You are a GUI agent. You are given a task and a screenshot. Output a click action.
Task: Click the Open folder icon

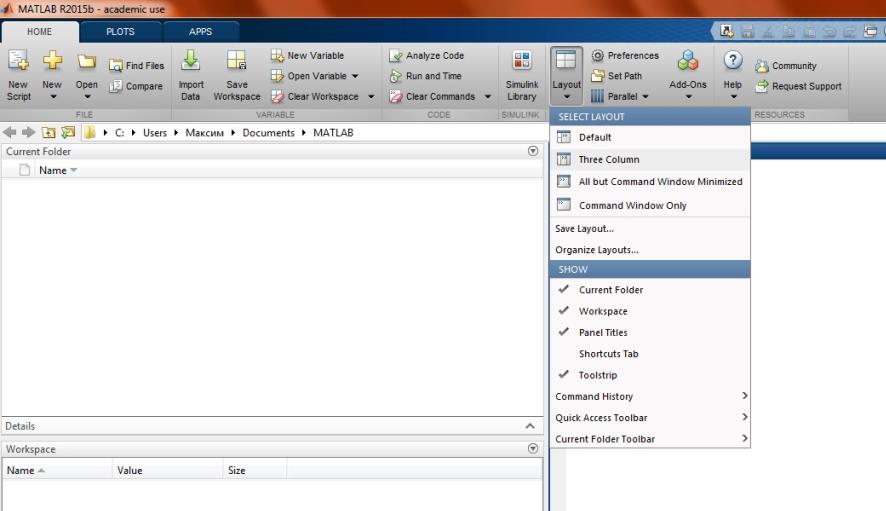pyautogui.click(x=86, y=60)
